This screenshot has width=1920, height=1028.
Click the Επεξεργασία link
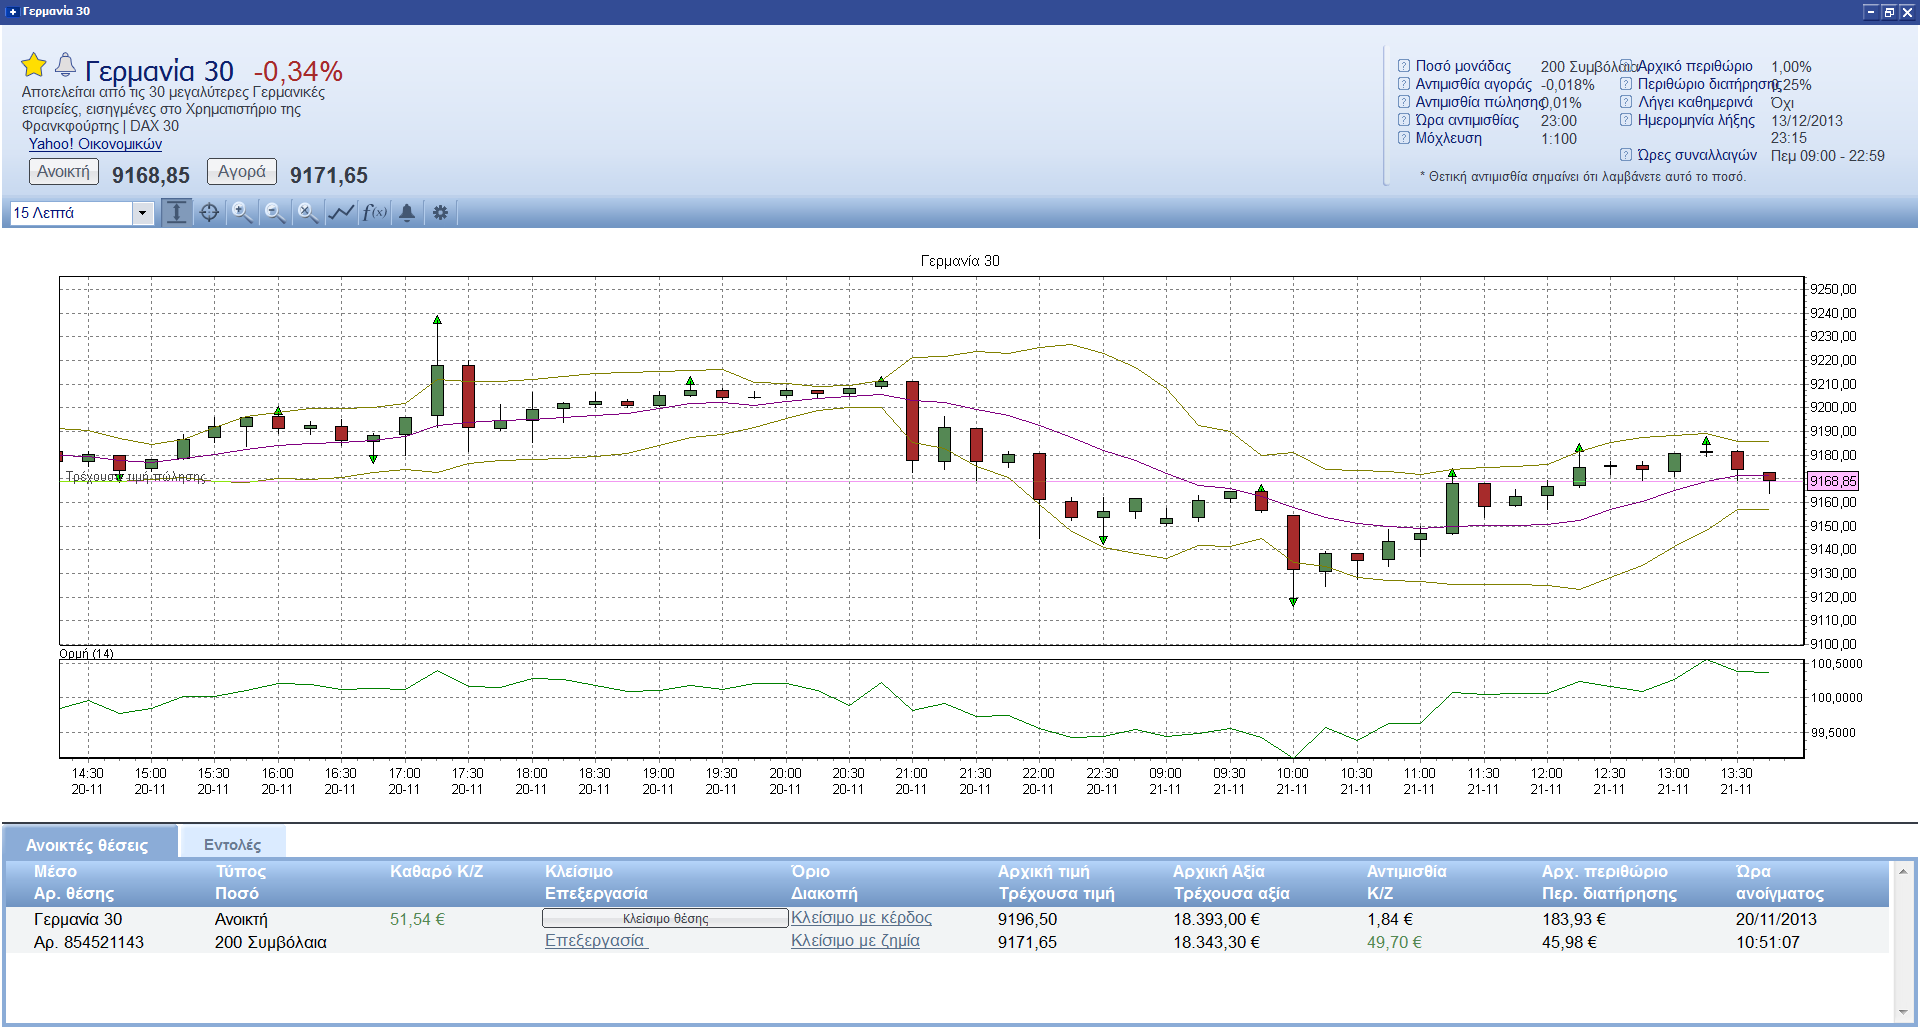coord(596,941)
